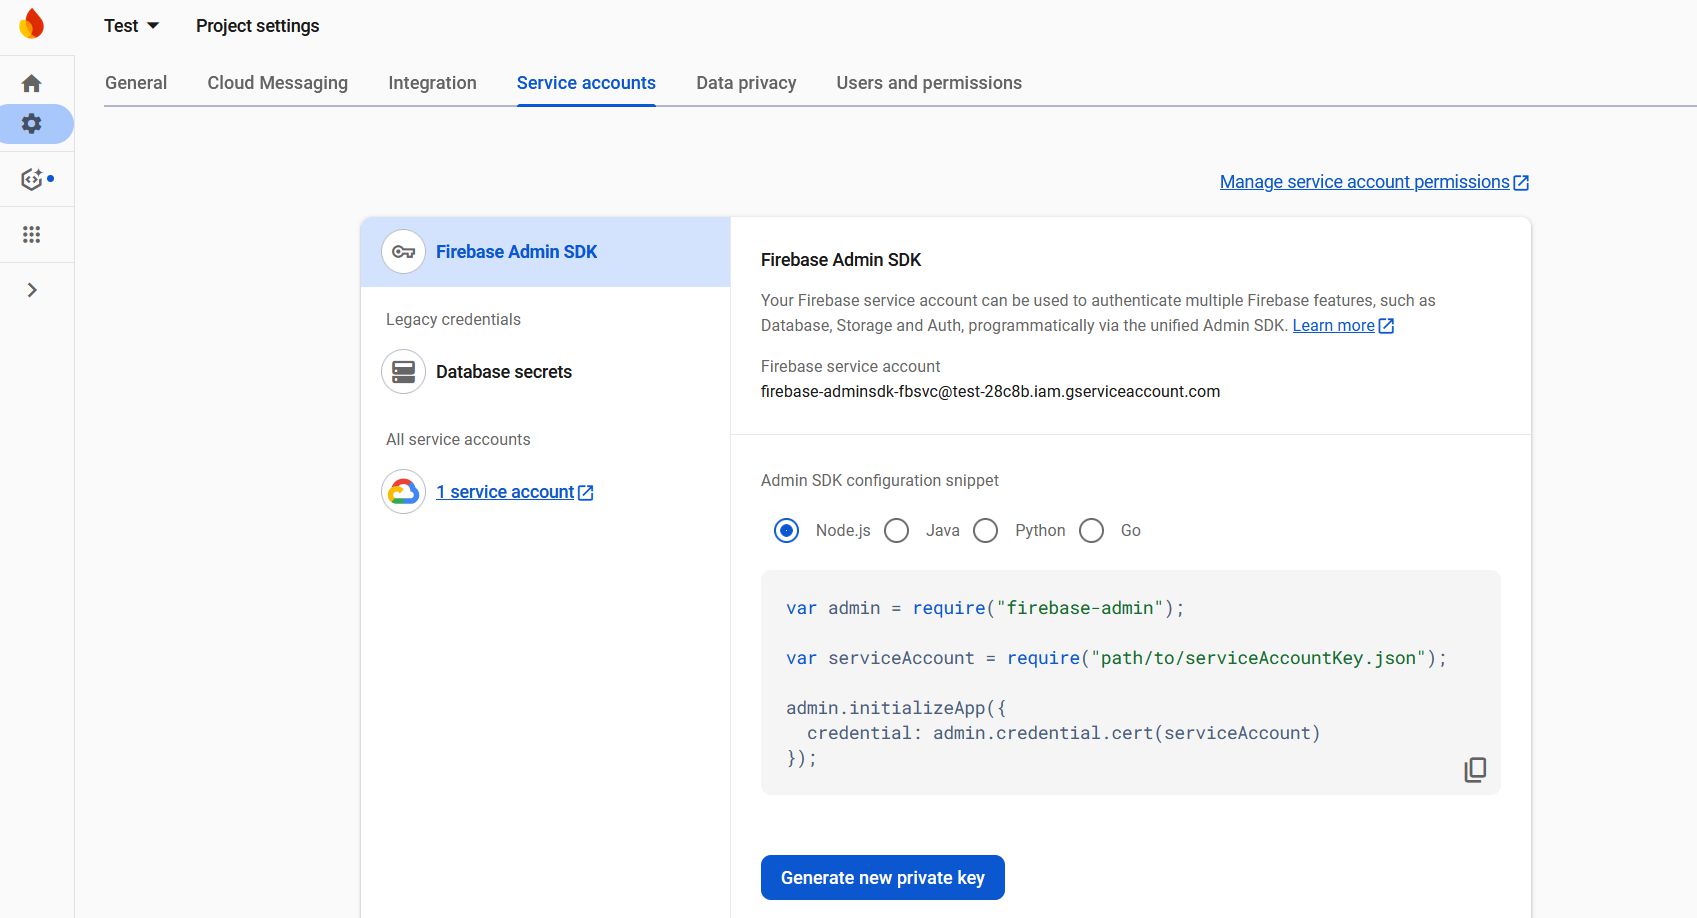Choose the Go radio button

[1092, 531]
